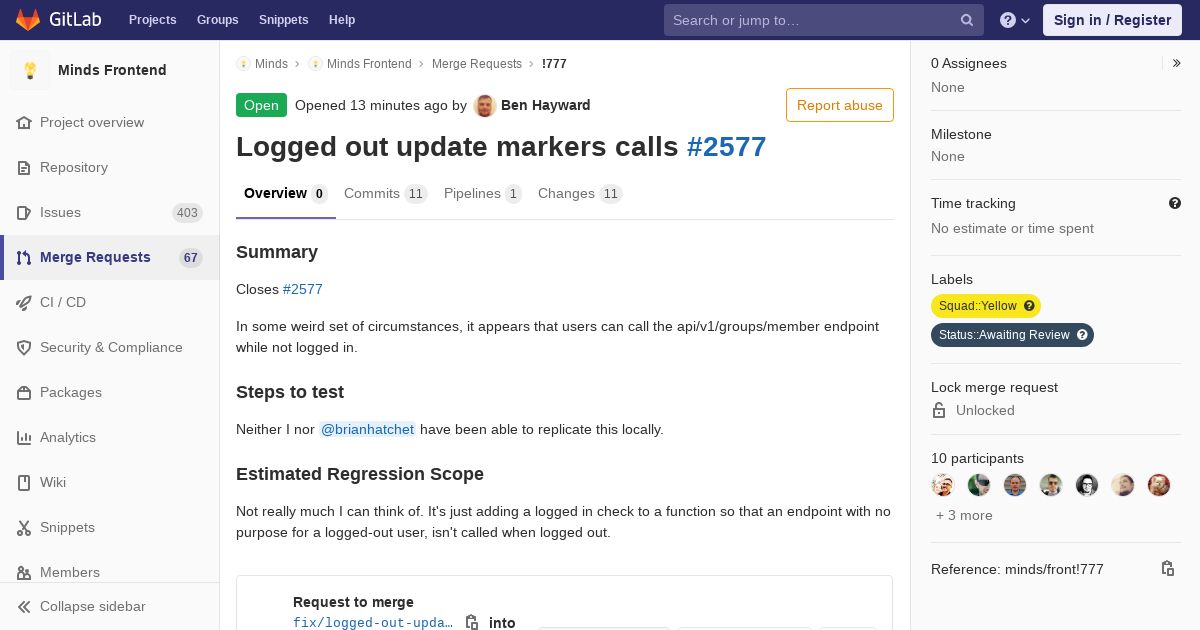Open the Projects menu in navbar
This screenshot has height=630, width=1200.
click(152, 20)
